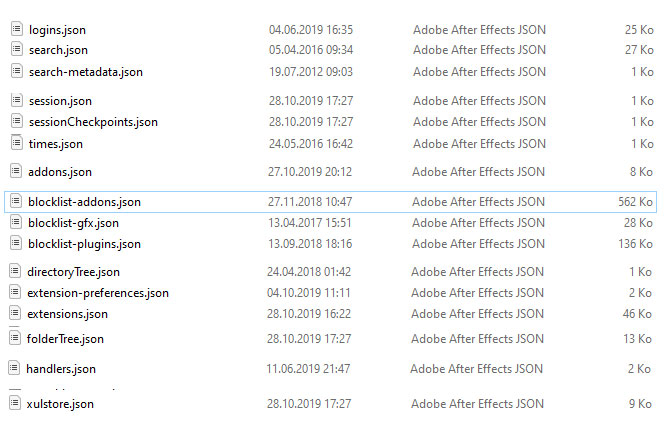Select the times.json file name
Viewport: 672px width, 423px height.
pyautogui.click(x=56, y=144)
